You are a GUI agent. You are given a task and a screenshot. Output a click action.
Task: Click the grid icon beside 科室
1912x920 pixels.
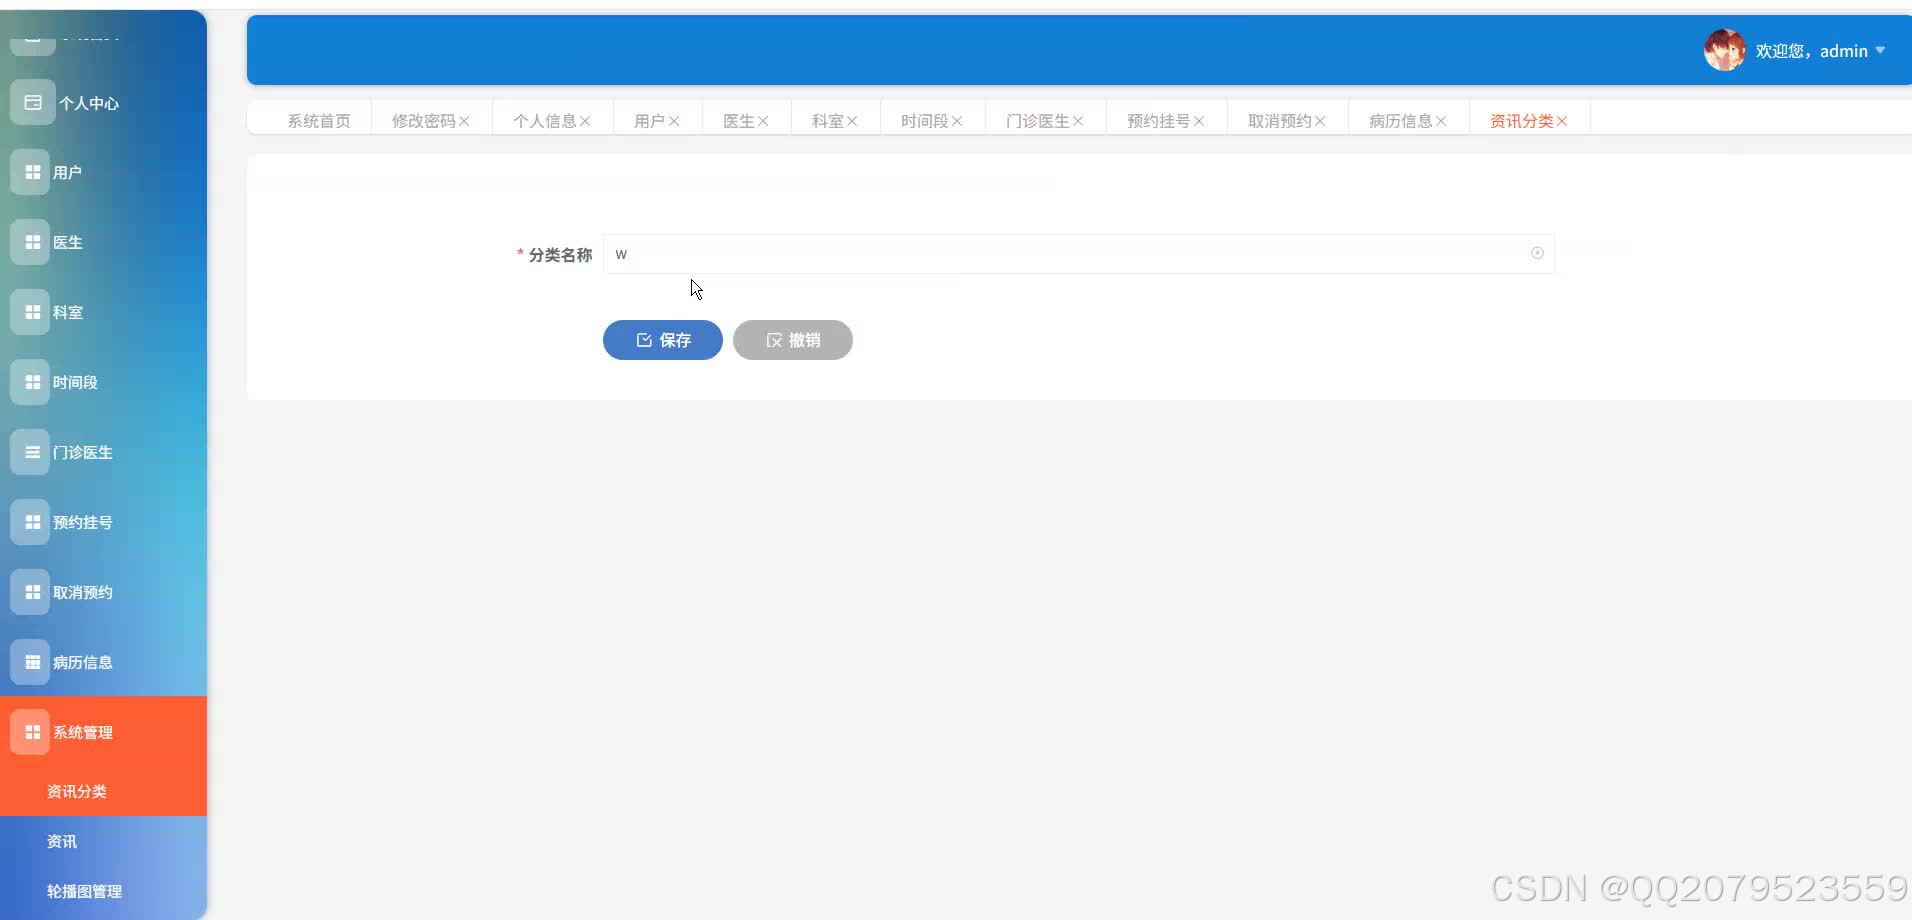32,312
